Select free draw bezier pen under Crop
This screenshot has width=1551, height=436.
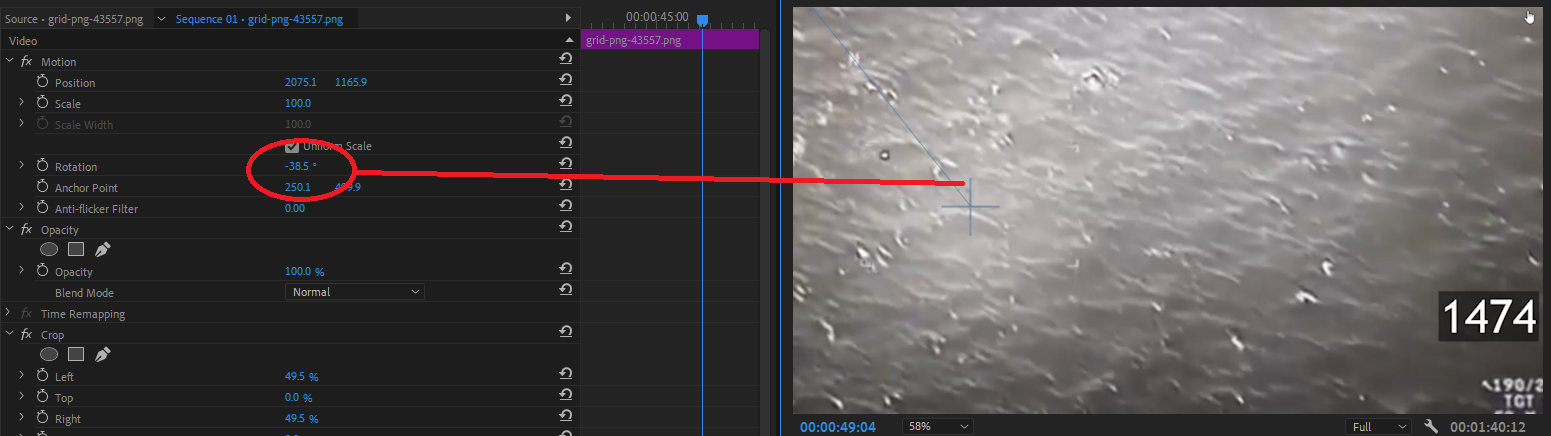tap(102, 354)
